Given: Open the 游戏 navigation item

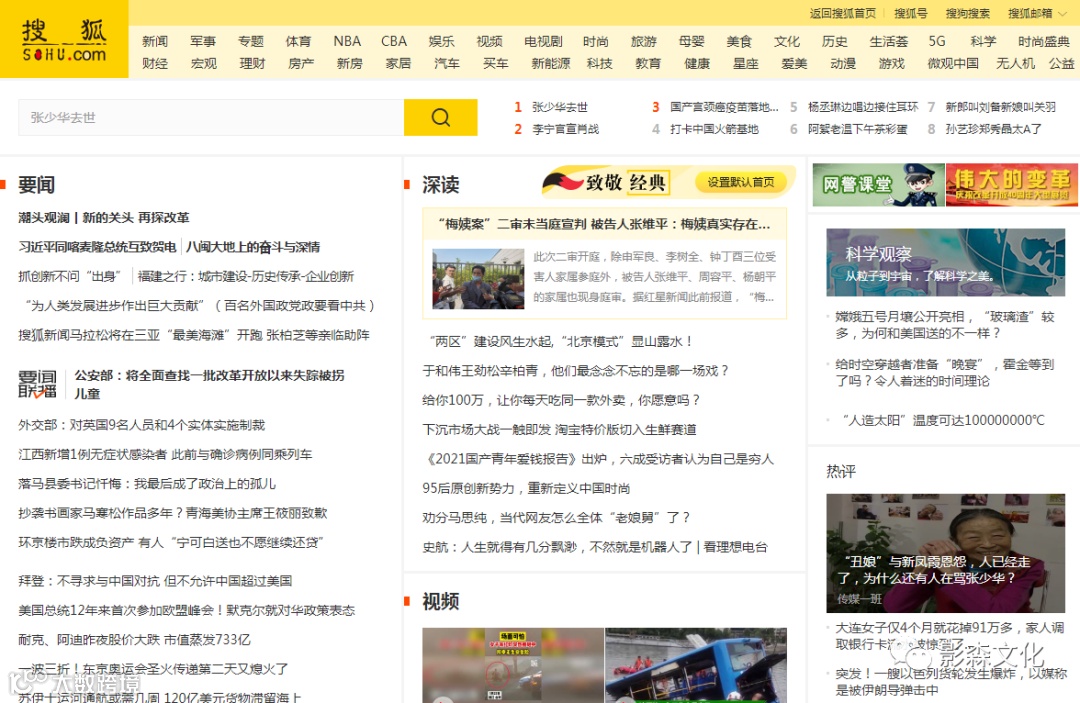Looking at the screenshot, I should [x=891, y=63].
